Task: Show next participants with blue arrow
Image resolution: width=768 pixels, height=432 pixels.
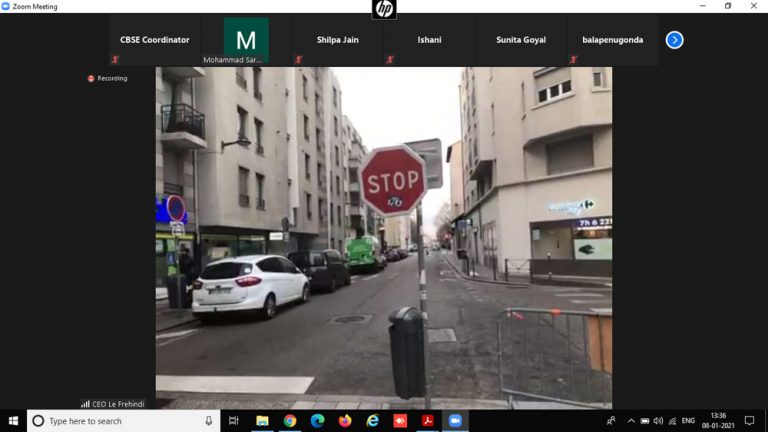Action: click(x=674, y=40)
